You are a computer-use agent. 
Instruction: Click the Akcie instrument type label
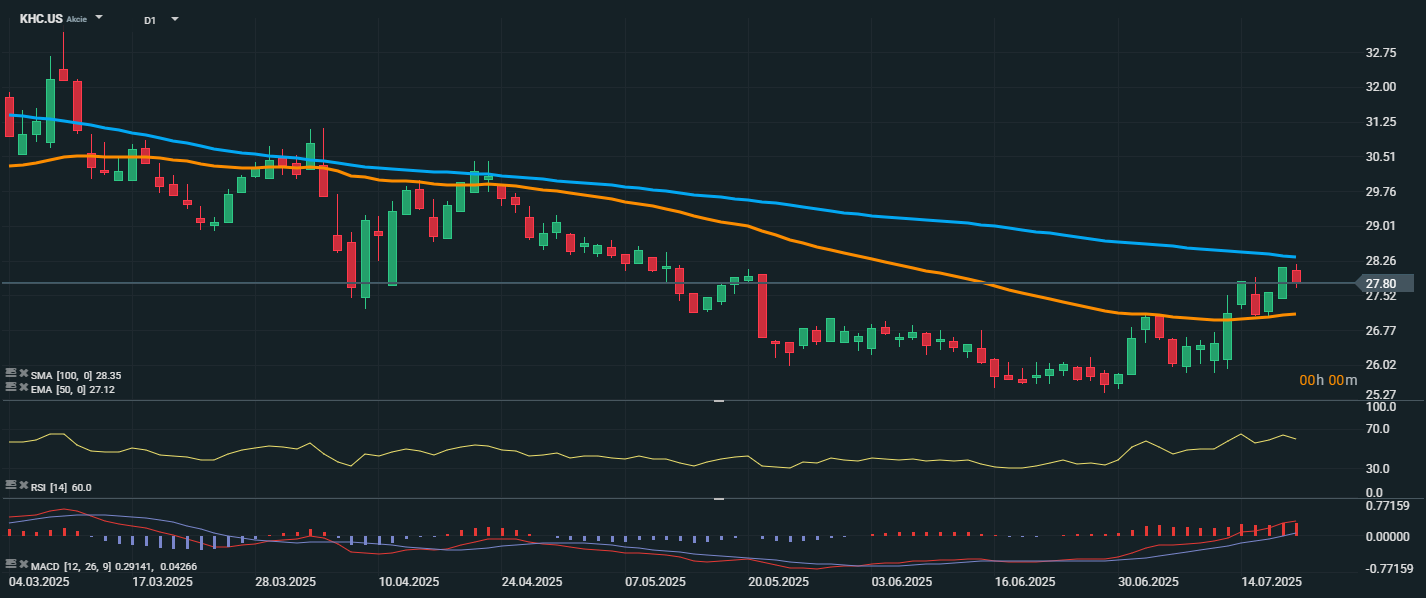pyautogui.click(x=77, y=20)
